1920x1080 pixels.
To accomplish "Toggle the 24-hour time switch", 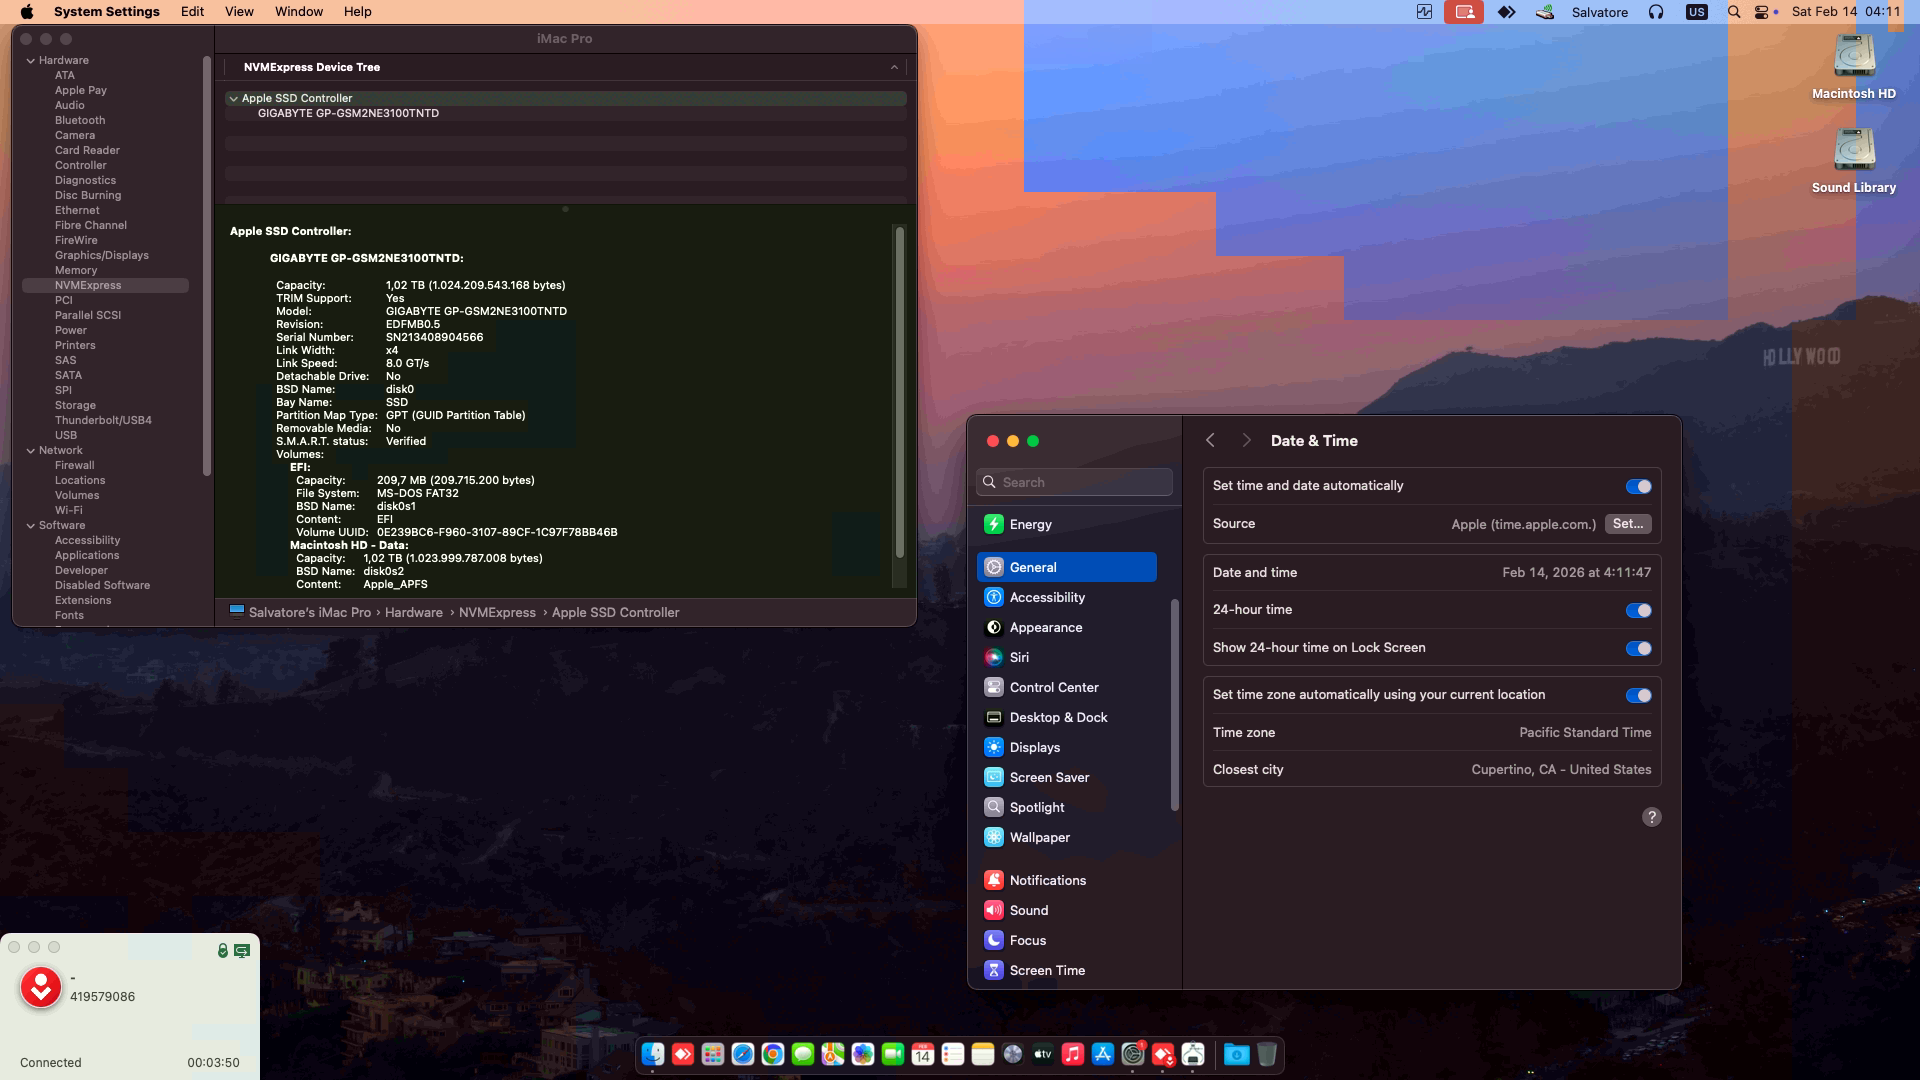I will coord(1638,610).
